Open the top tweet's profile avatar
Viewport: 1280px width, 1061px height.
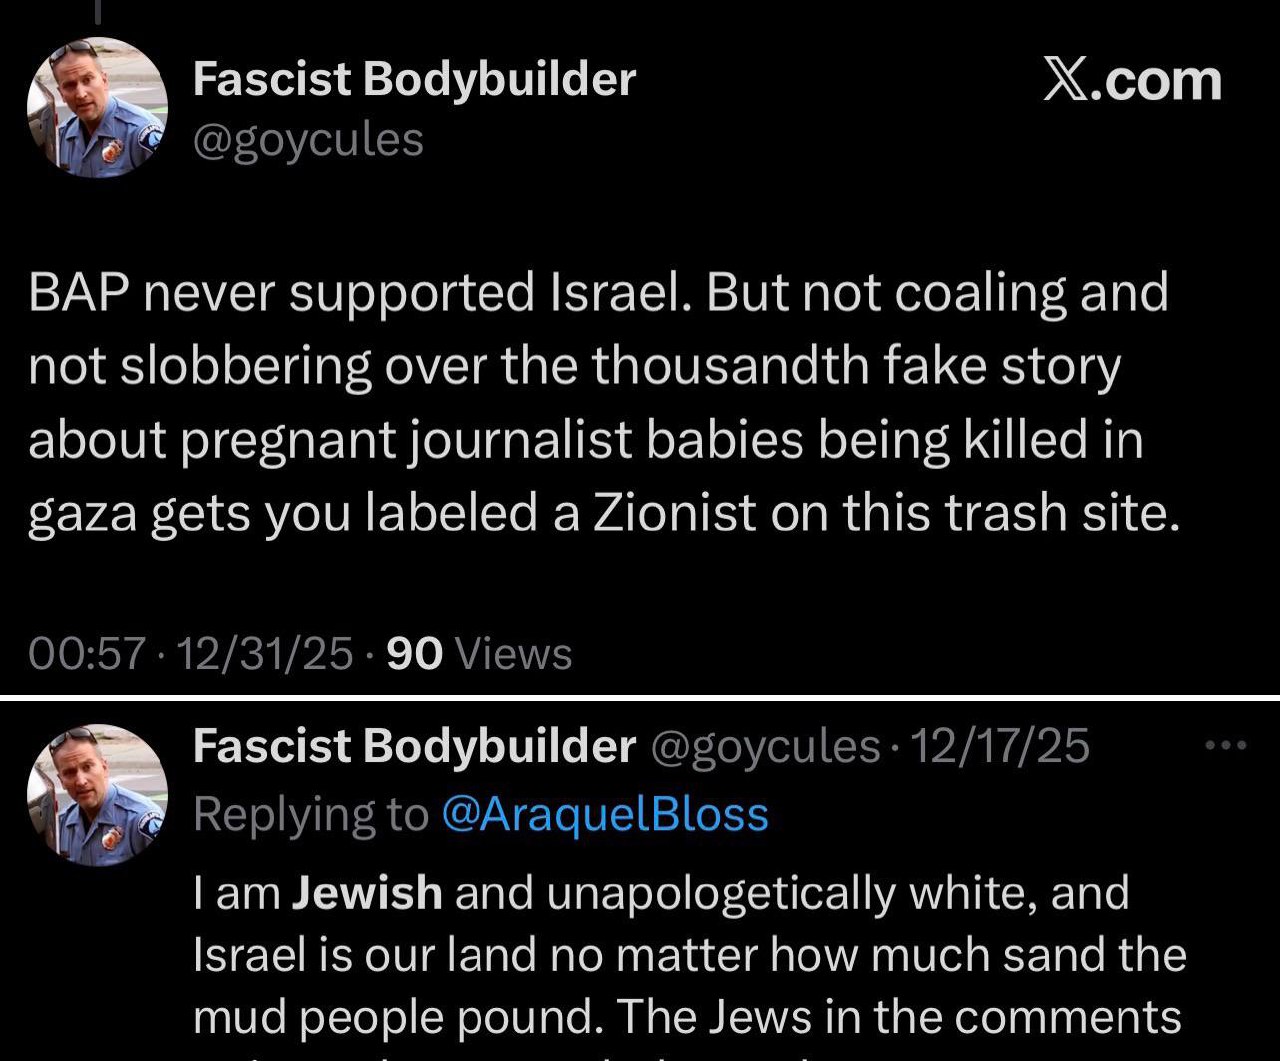(97, 108)
